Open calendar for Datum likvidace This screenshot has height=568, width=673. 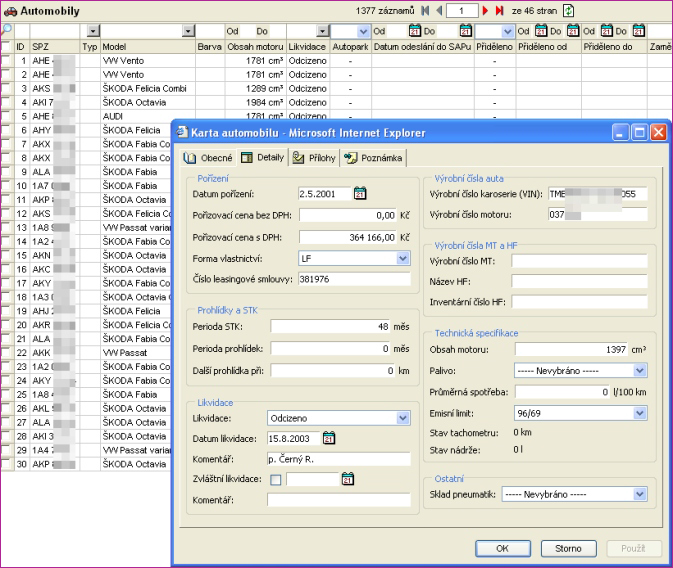[x=329, y=438]
